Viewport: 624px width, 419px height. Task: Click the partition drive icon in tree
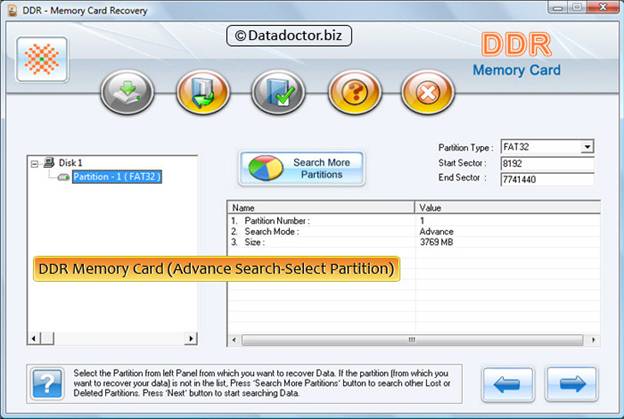63,177
